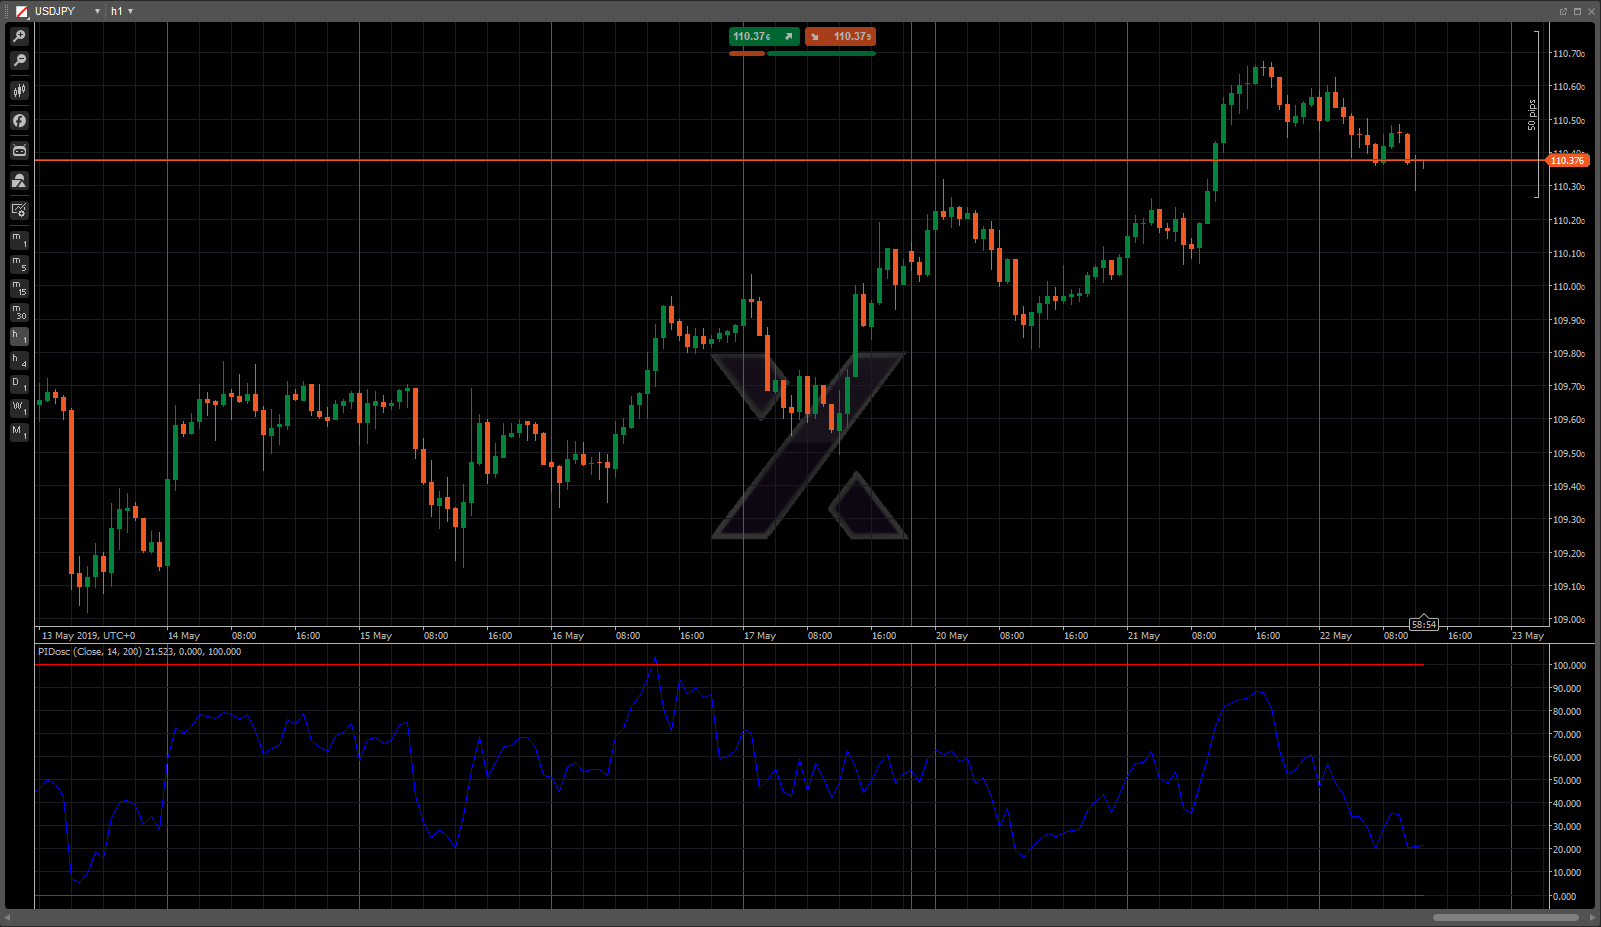1601x927 pixels.
Task: Toggle the m15 timeframe button
Action: click(19, 288)
